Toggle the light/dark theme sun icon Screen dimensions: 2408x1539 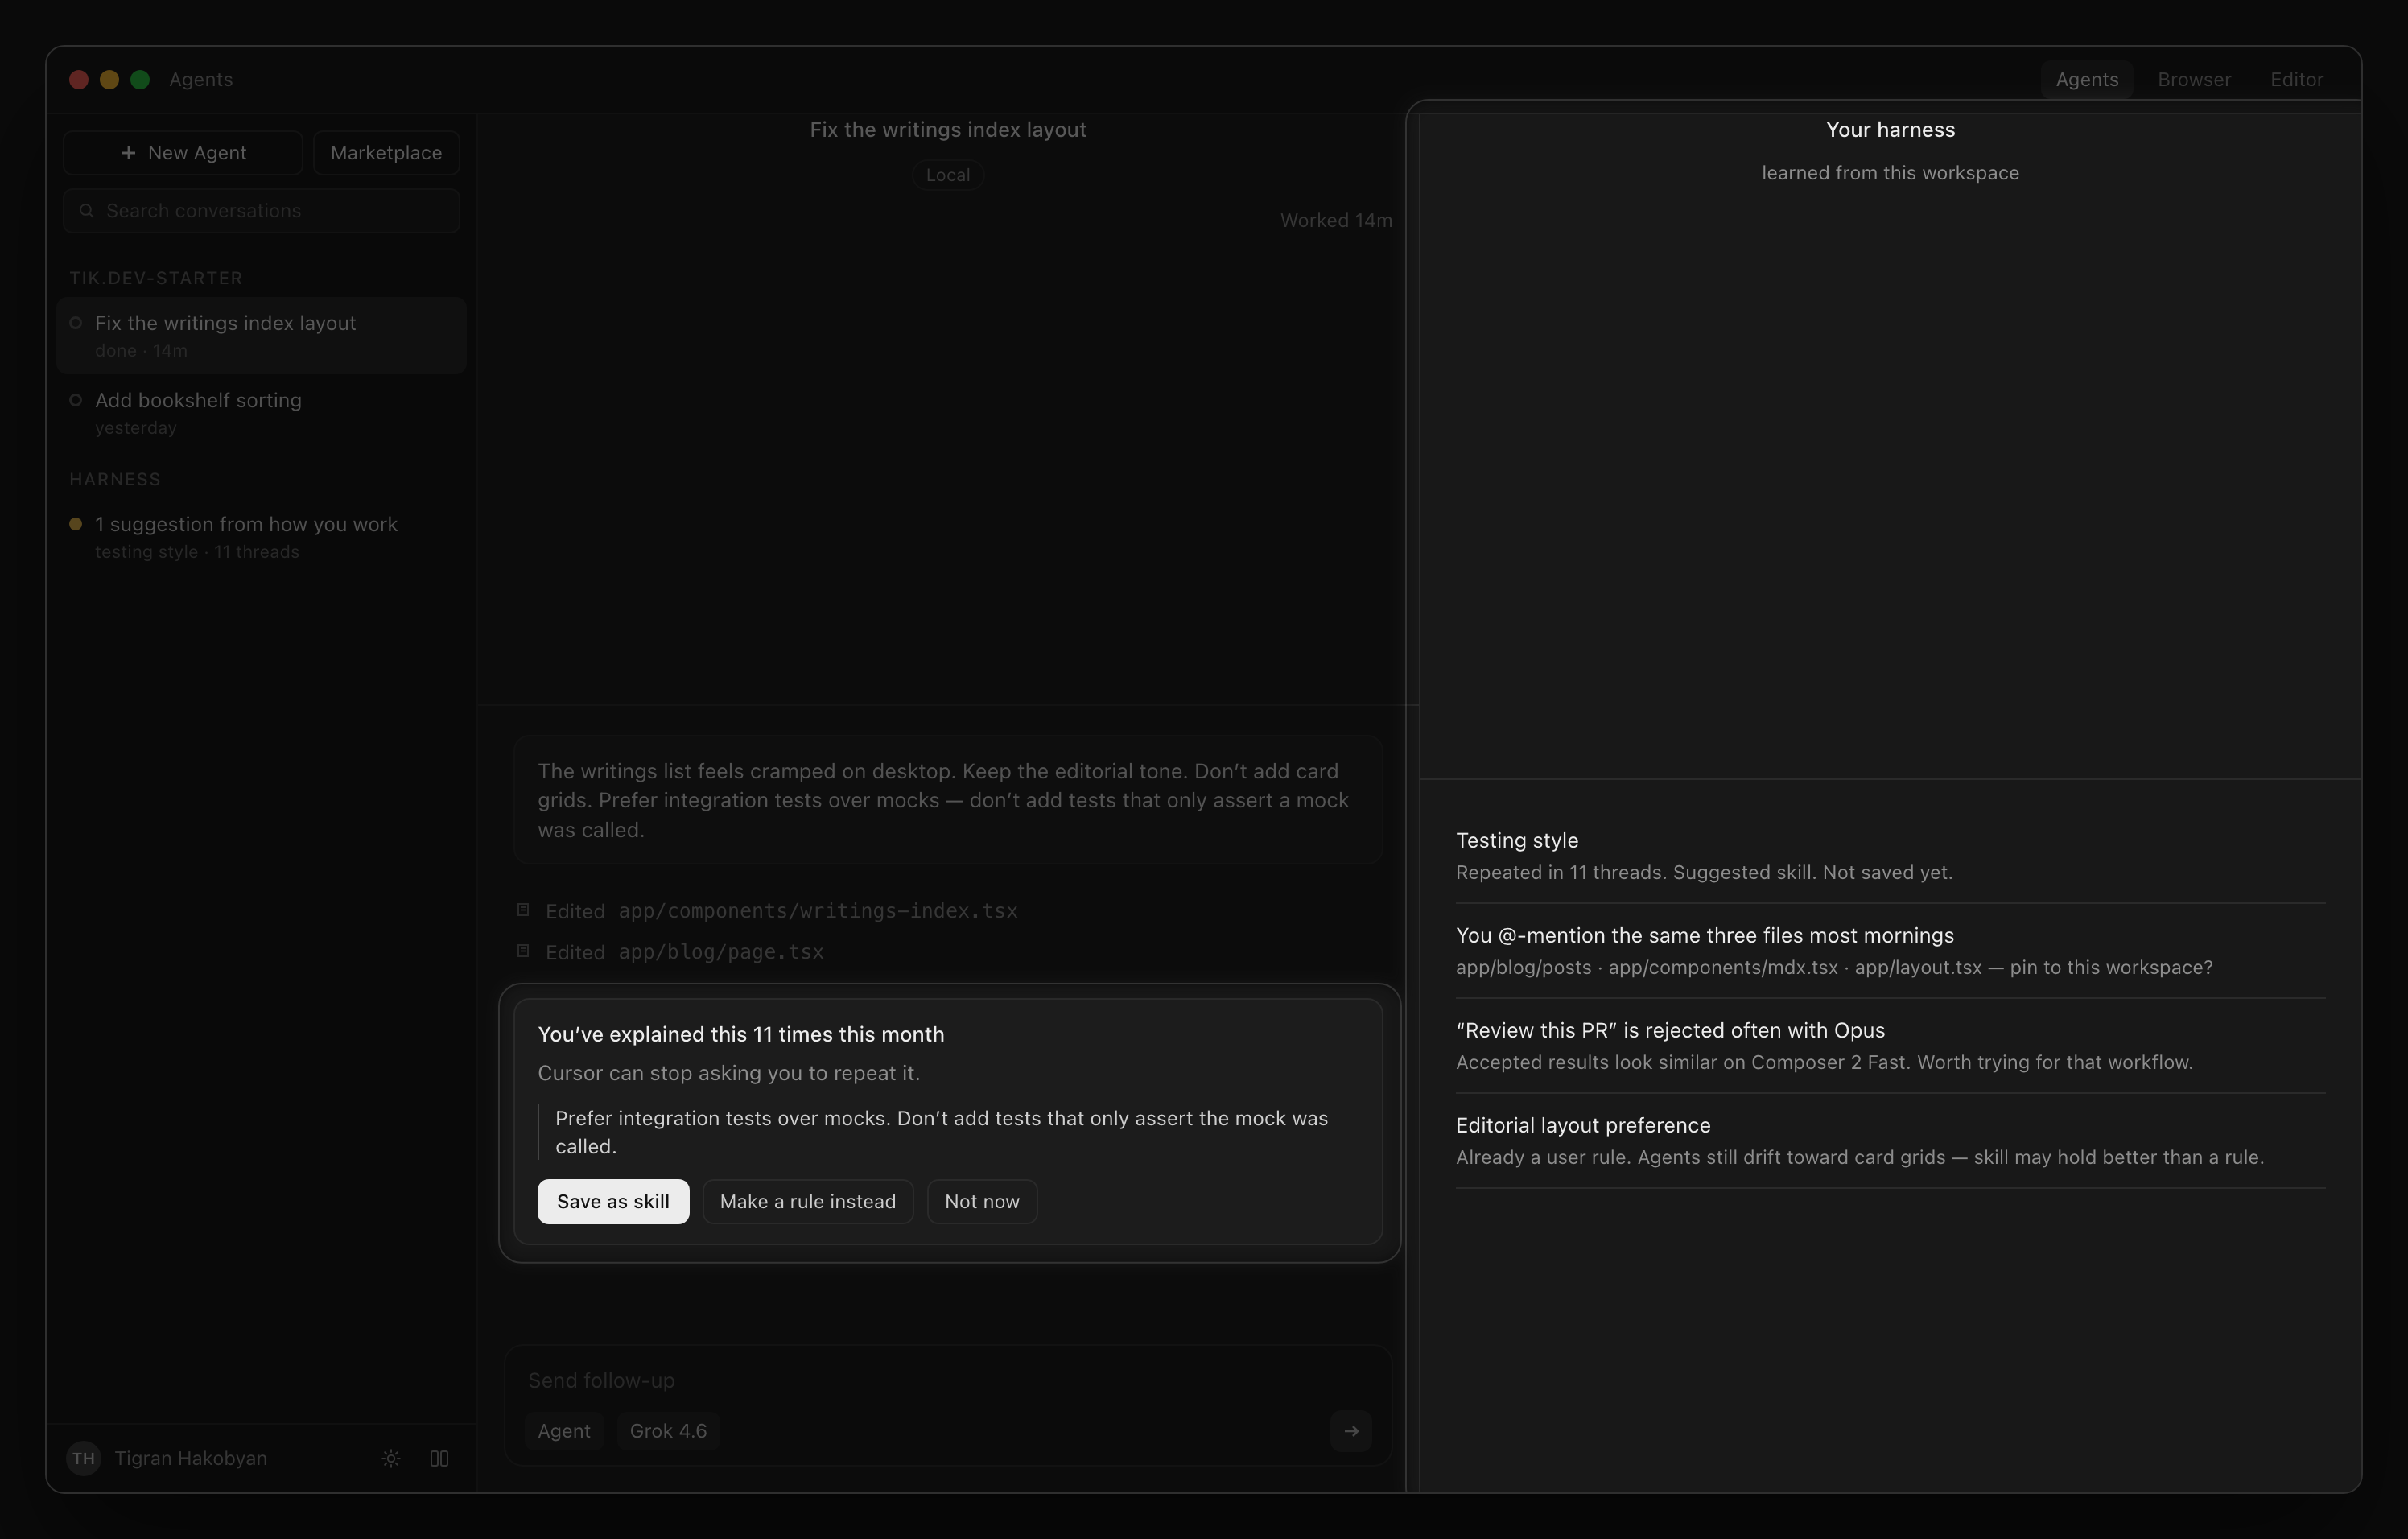(x=391, y=1458)
